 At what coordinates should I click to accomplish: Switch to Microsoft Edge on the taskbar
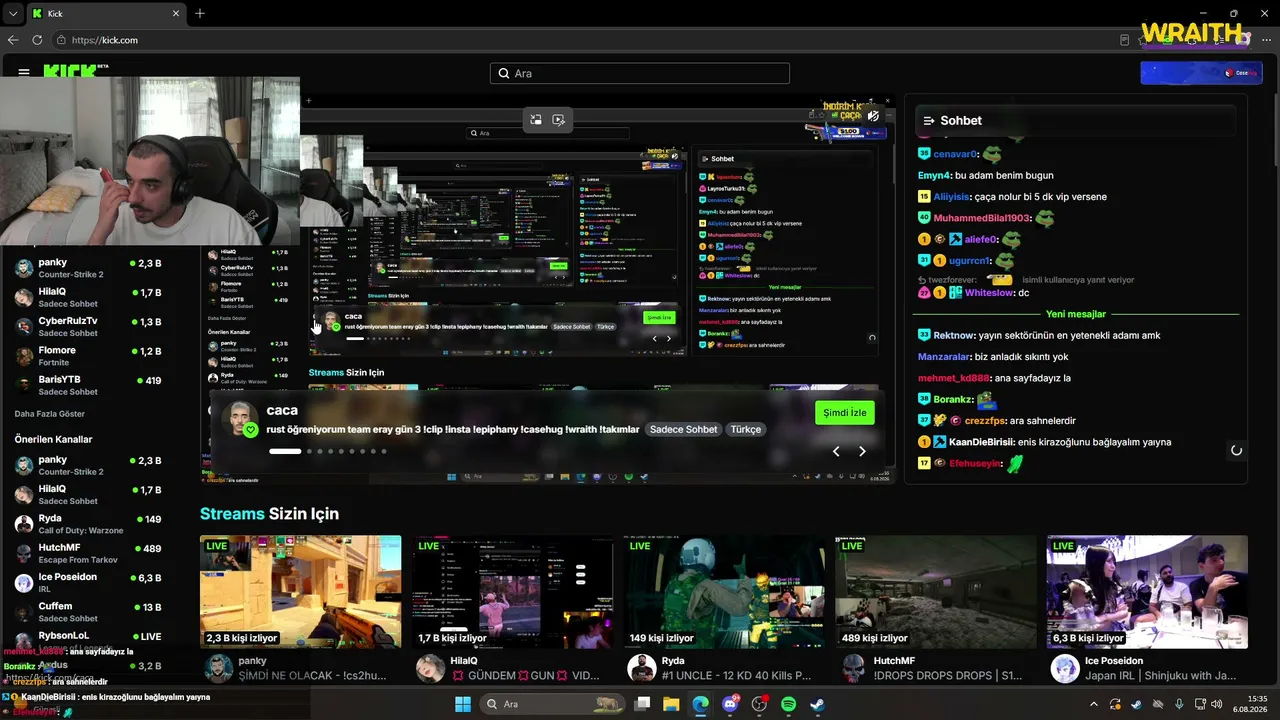[700, 704]
